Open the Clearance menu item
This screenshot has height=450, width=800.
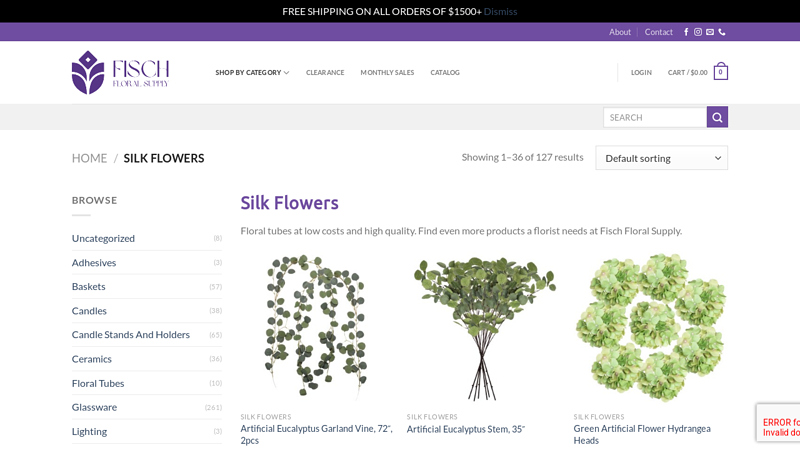click(325, 72)
